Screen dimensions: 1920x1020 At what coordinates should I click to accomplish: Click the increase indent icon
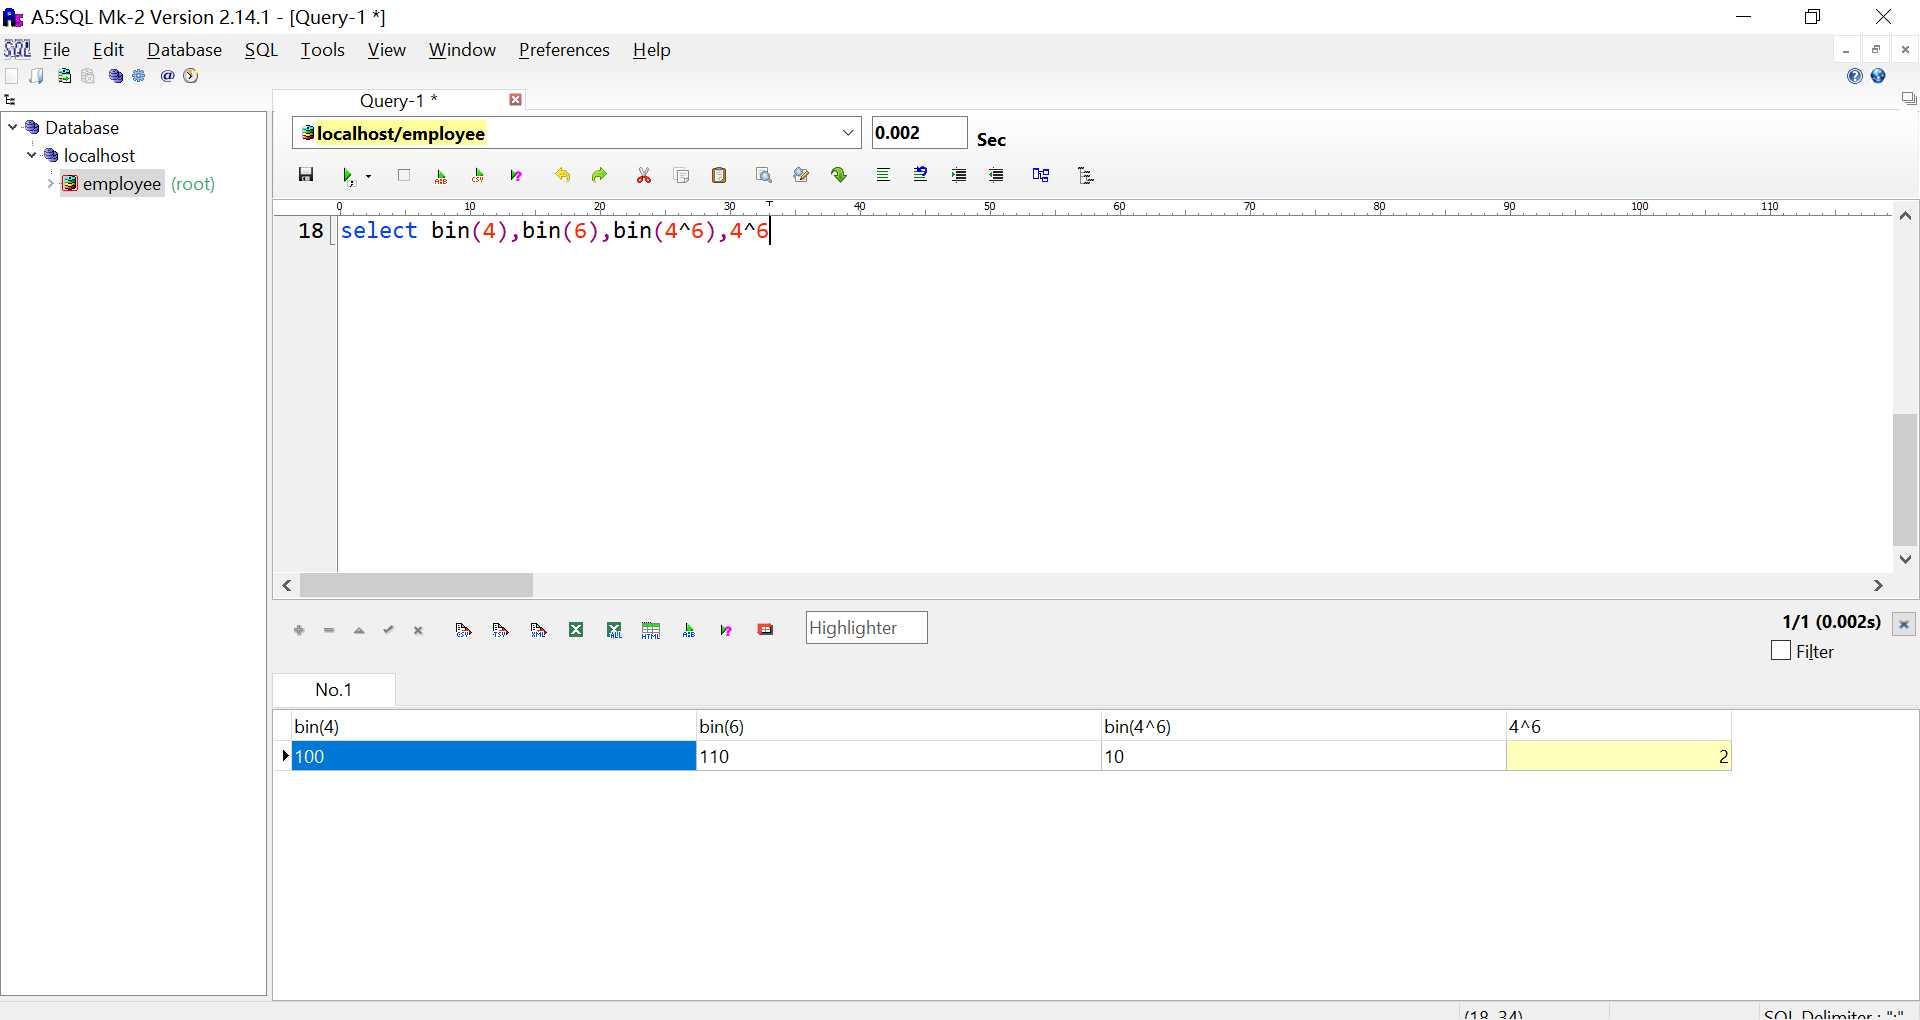point(959,175)
